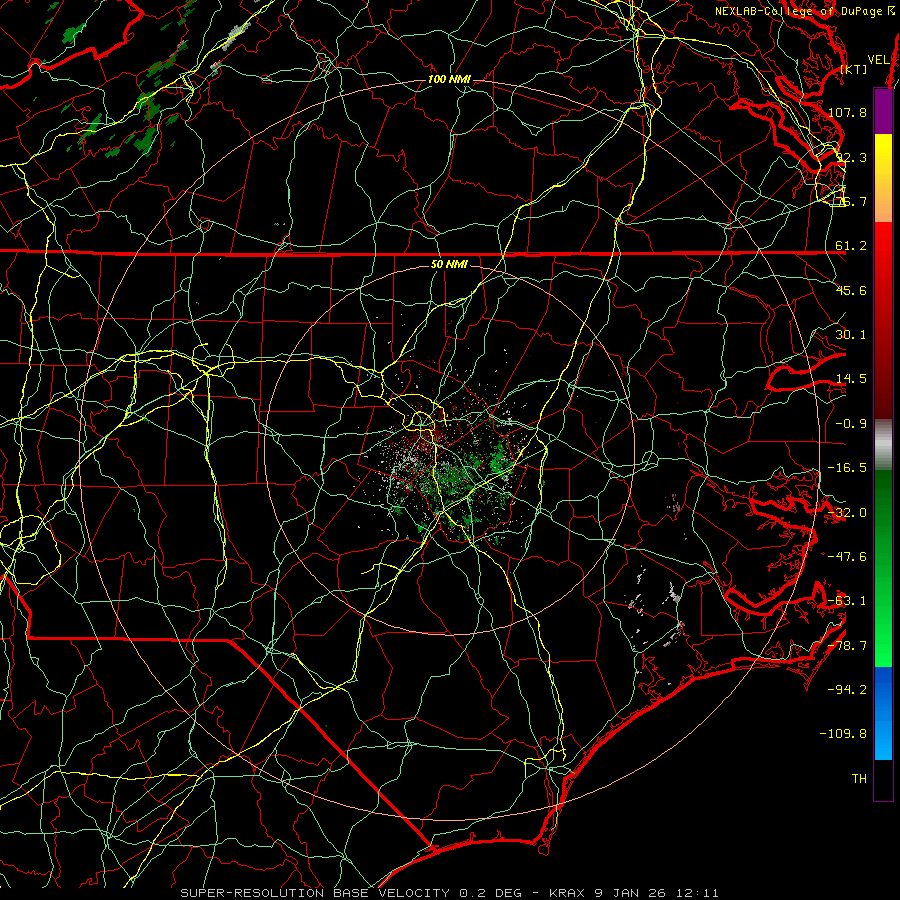900x900 pixels.
Task: Click the VEL legend title
Action: click(879, 60)
